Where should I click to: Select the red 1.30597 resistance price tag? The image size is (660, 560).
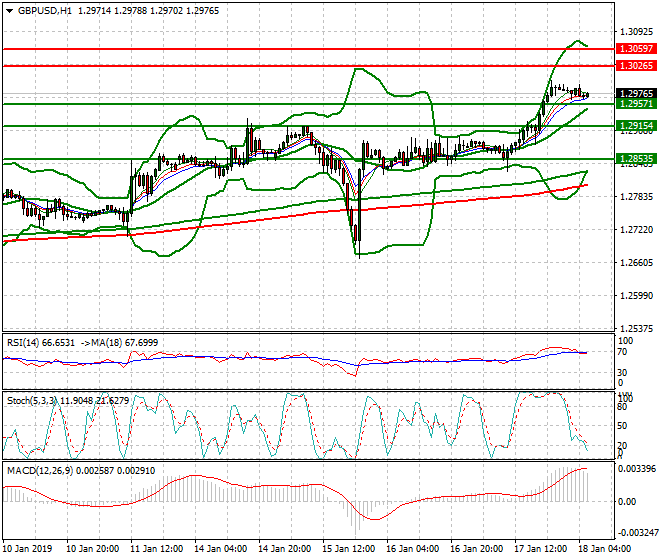pos(635,49)
